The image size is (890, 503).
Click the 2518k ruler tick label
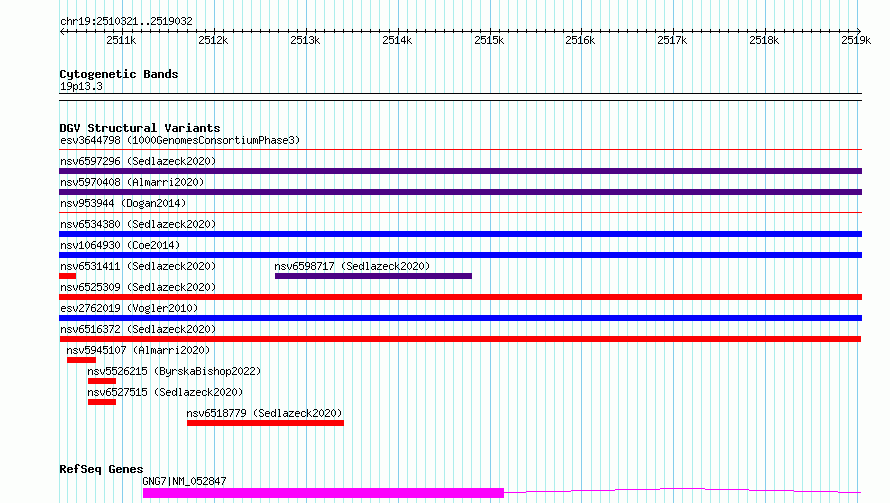coord(765,40)
